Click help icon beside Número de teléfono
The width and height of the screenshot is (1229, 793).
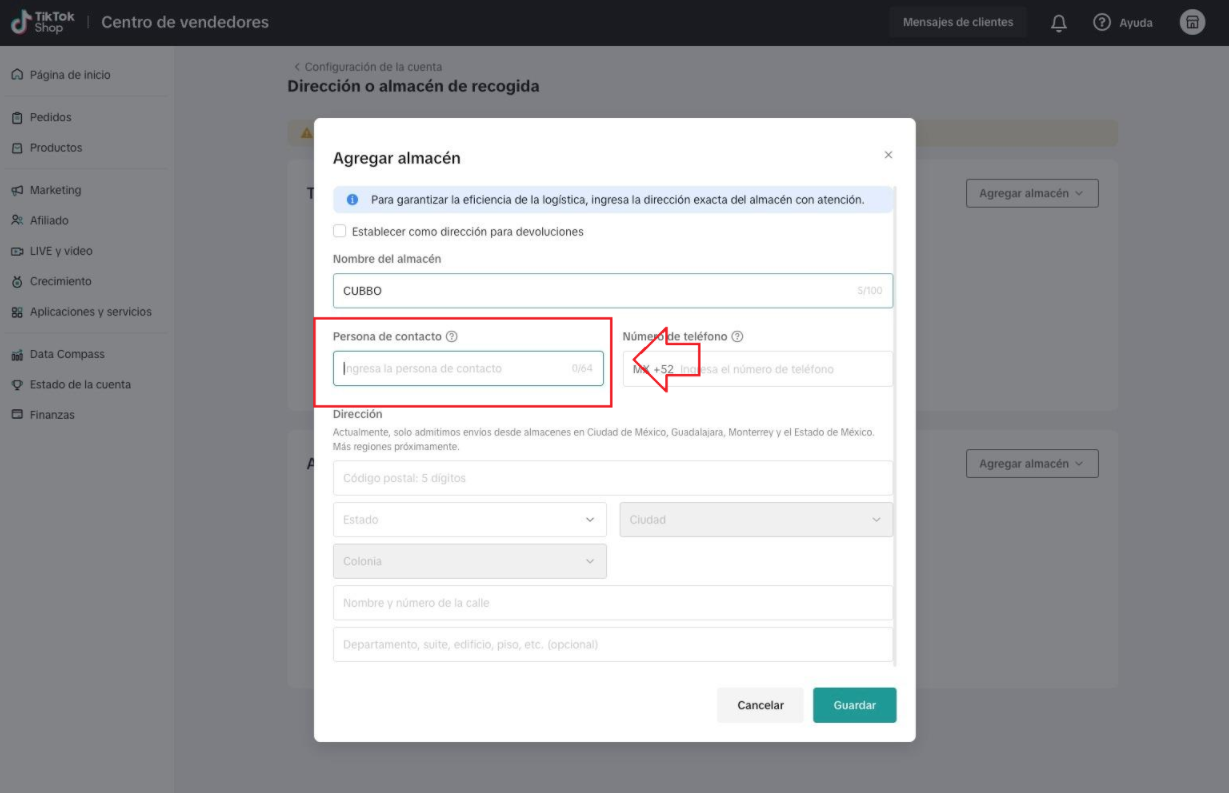(737, 337)
